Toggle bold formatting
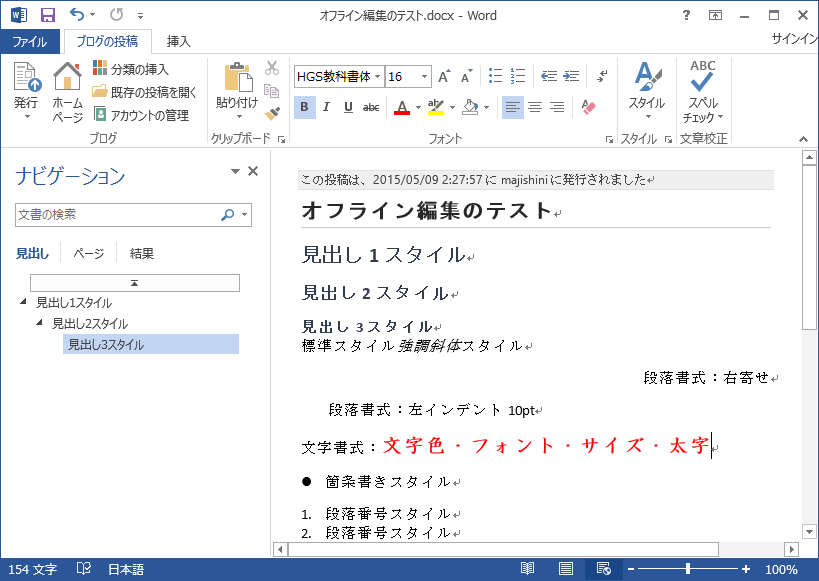819x581 pixels. tap(305, 107)
